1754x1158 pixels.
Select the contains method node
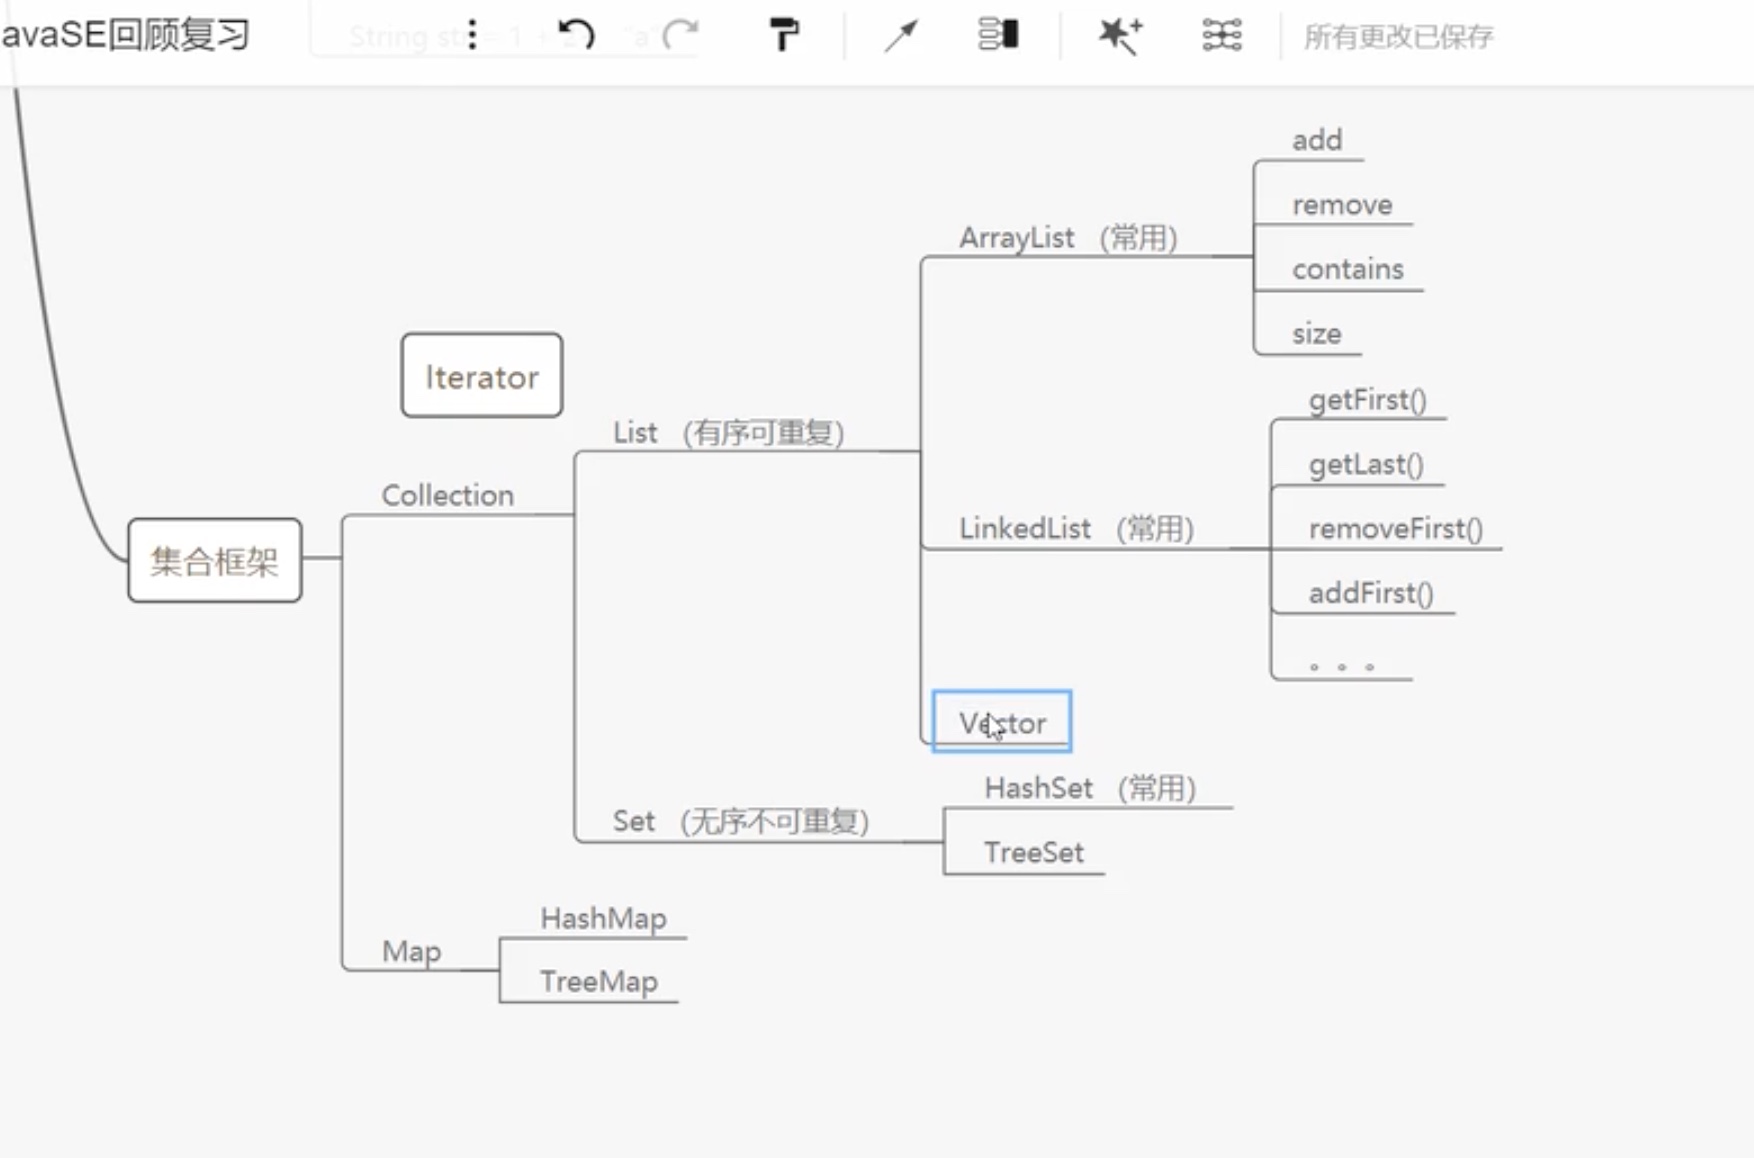(1347, 269)
